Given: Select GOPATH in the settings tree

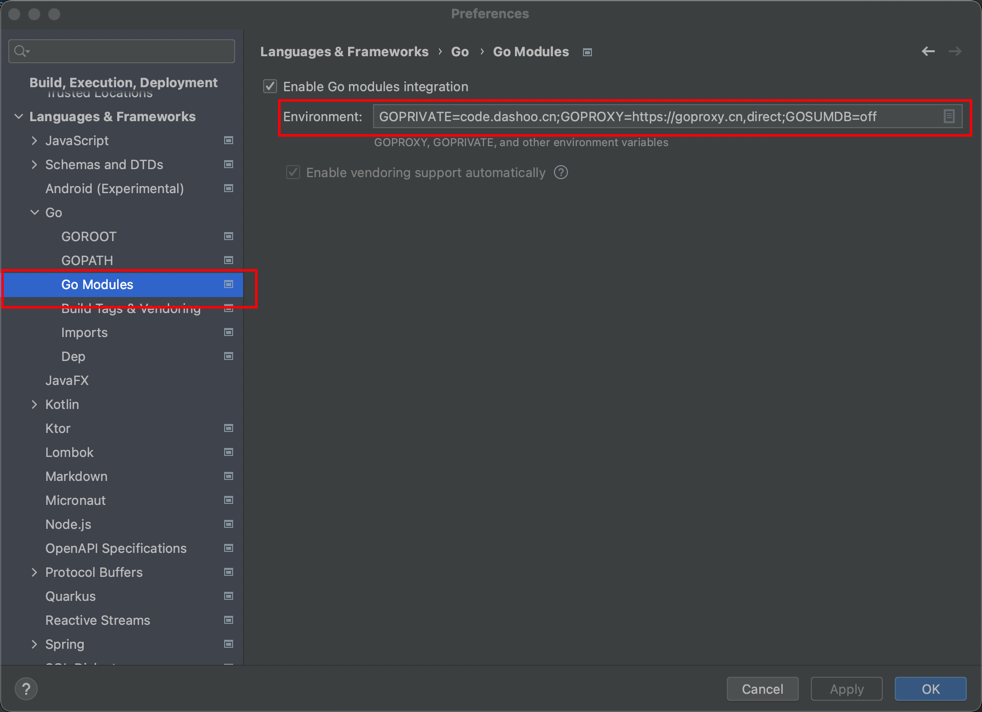Looking at the screenshot, I should [x=87, y=261].
